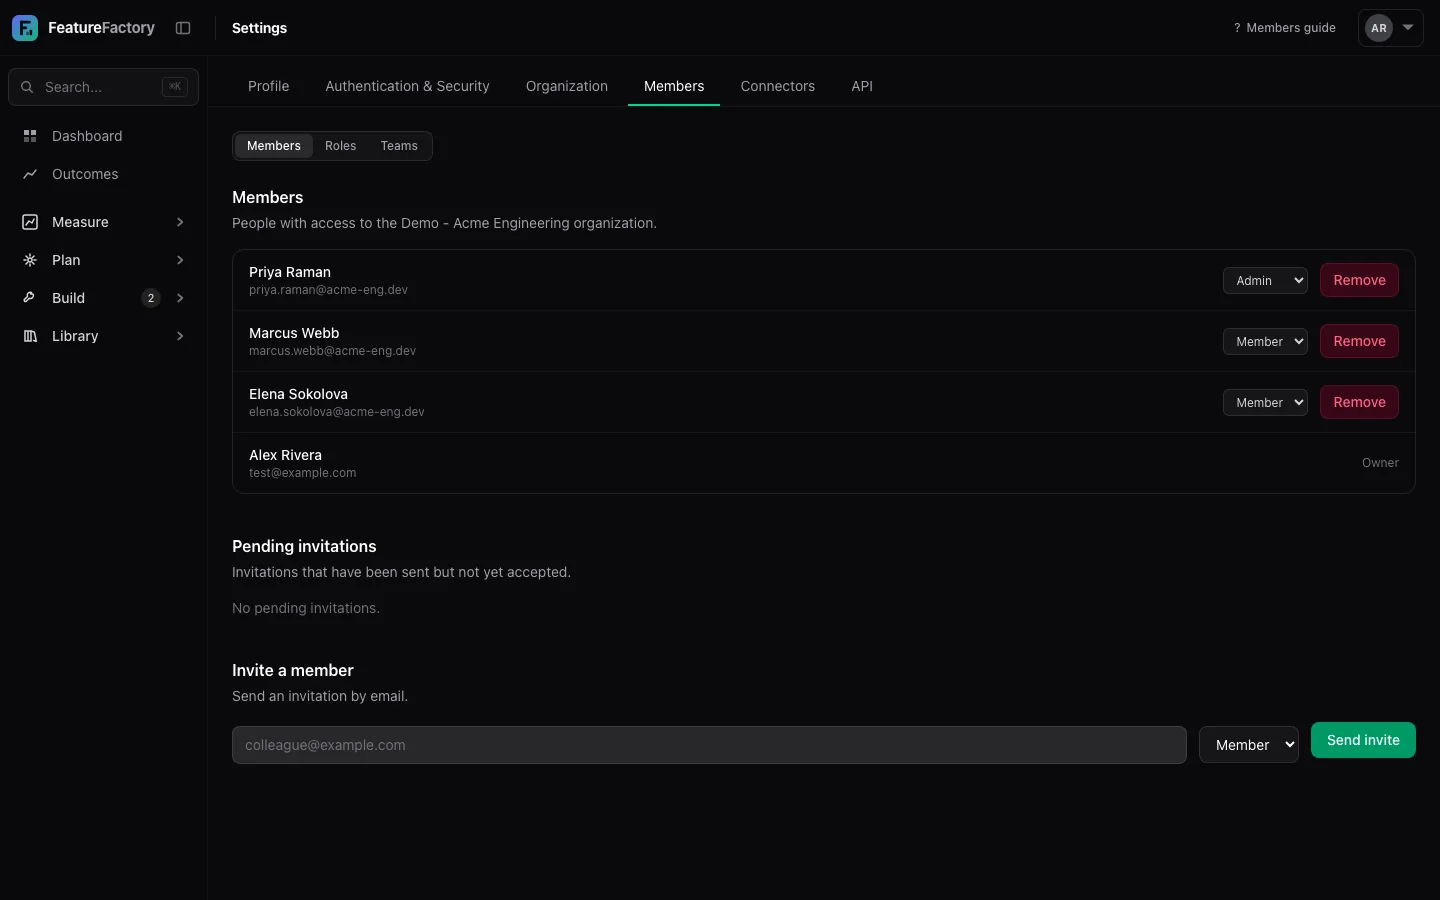The height and width of the screenshot is (900, 1440).
Task: Collapse the sidebar with the panel toggle icon
Action: click(183, 28)
